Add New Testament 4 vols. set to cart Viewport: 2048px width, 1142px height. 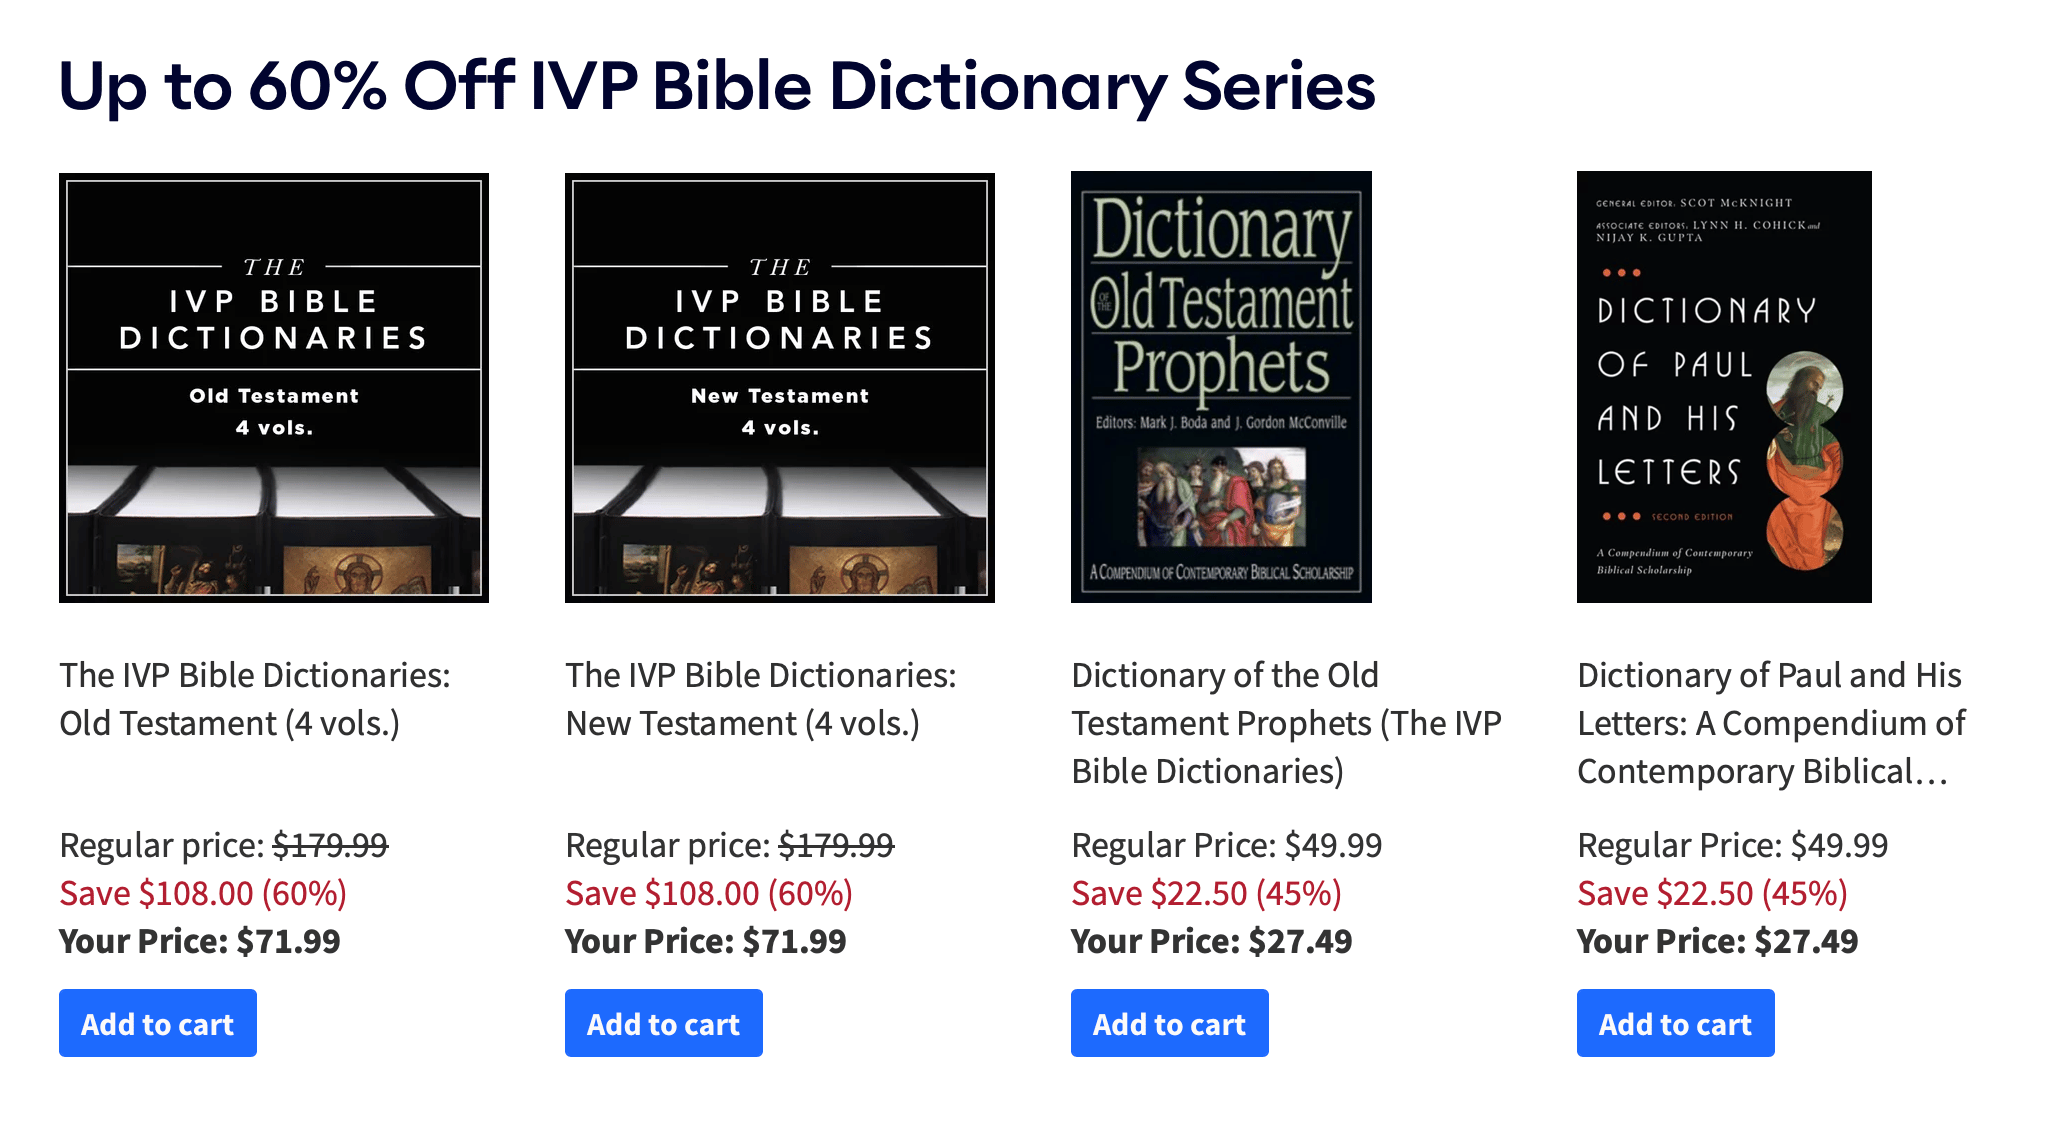664,1023
